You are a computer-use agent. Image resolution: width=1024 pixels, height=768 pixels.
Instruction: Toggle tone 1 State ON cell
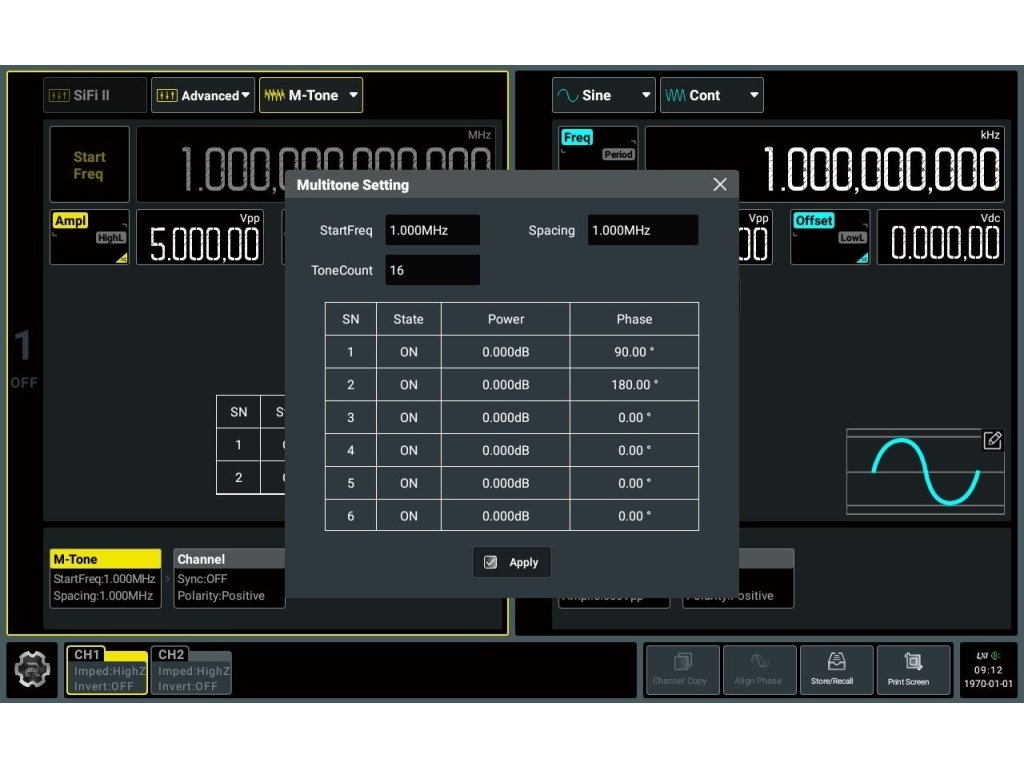pyautogui.click(x=408, y=352)
